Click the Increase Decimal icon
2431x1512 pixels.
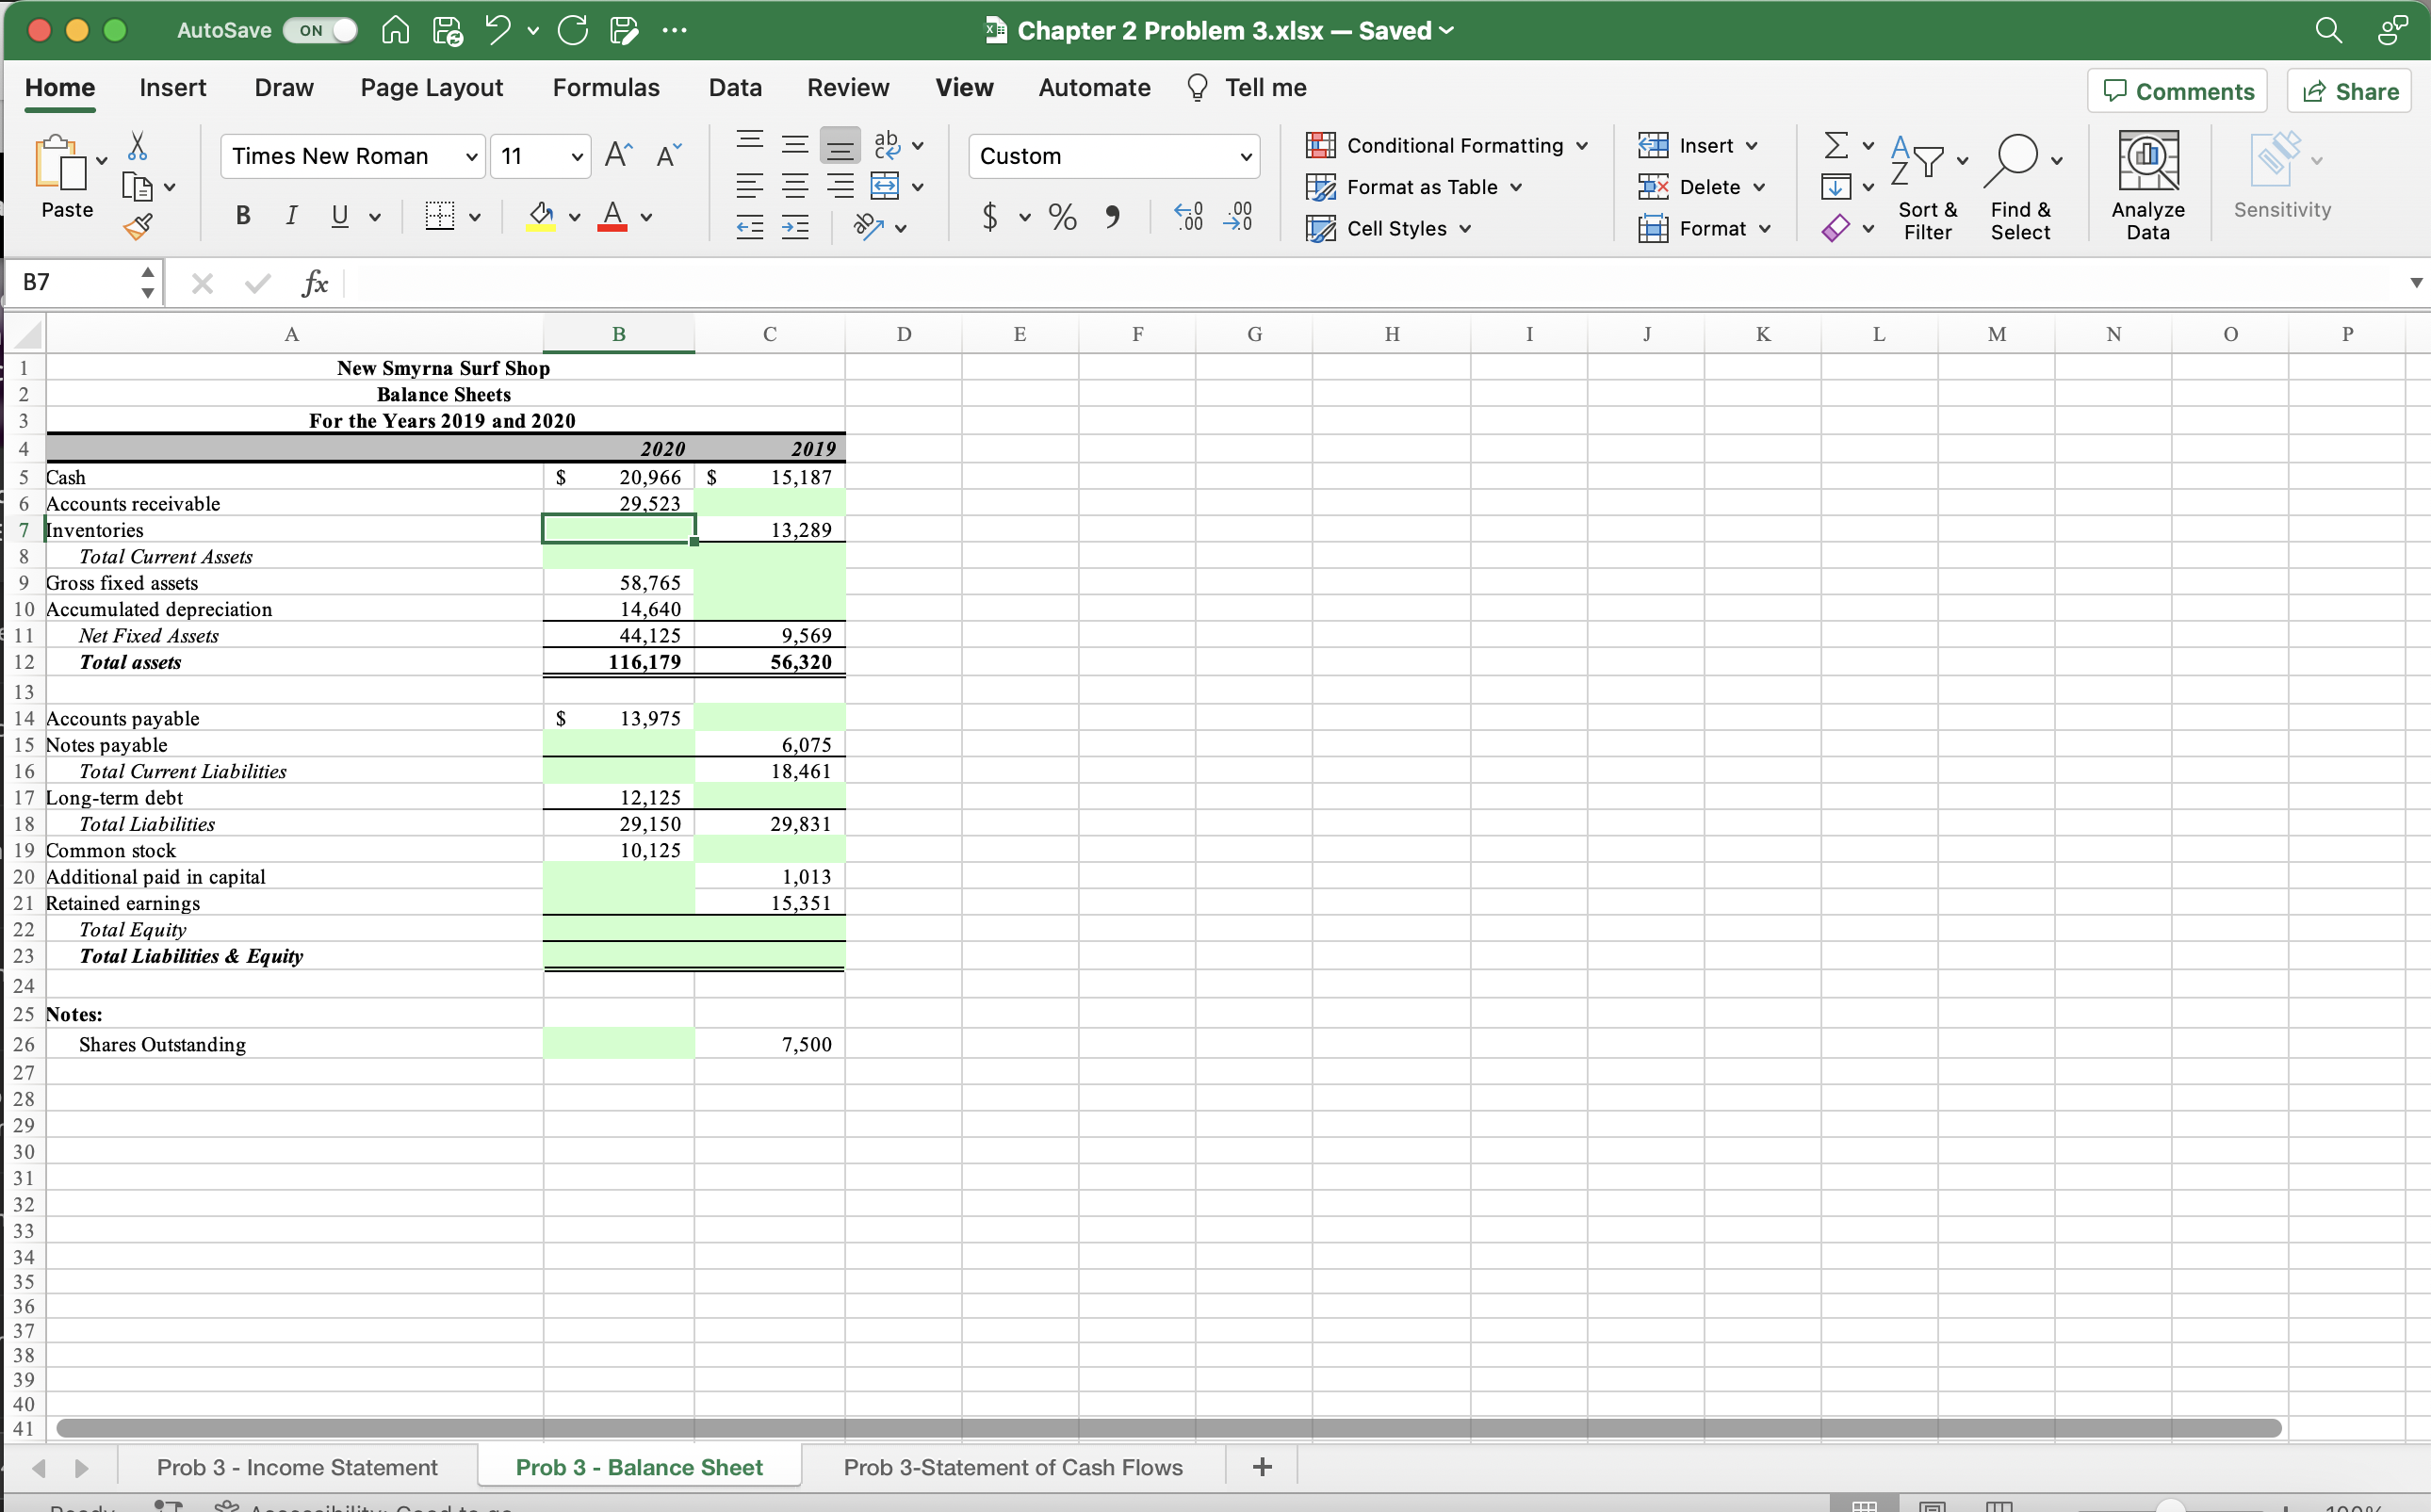(x=1187, y=216)
